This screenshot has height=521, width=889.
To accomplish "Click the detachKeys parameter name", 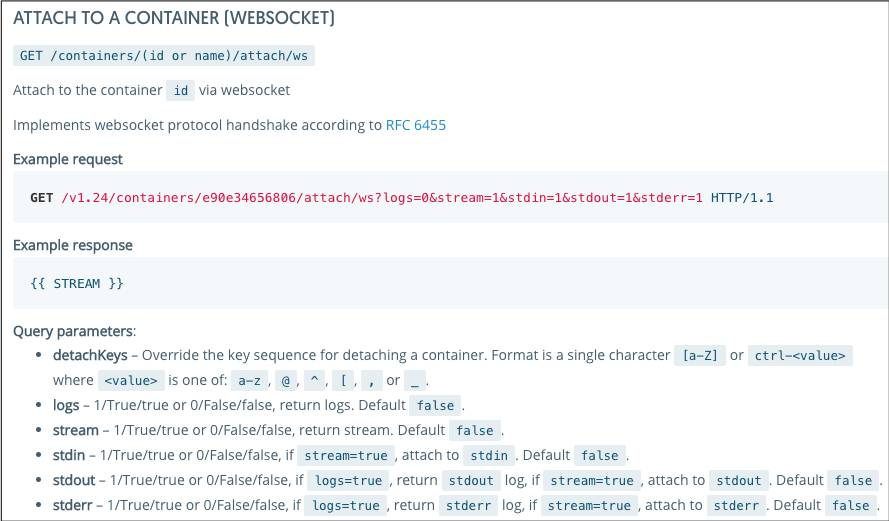I will tap(90, 355).
